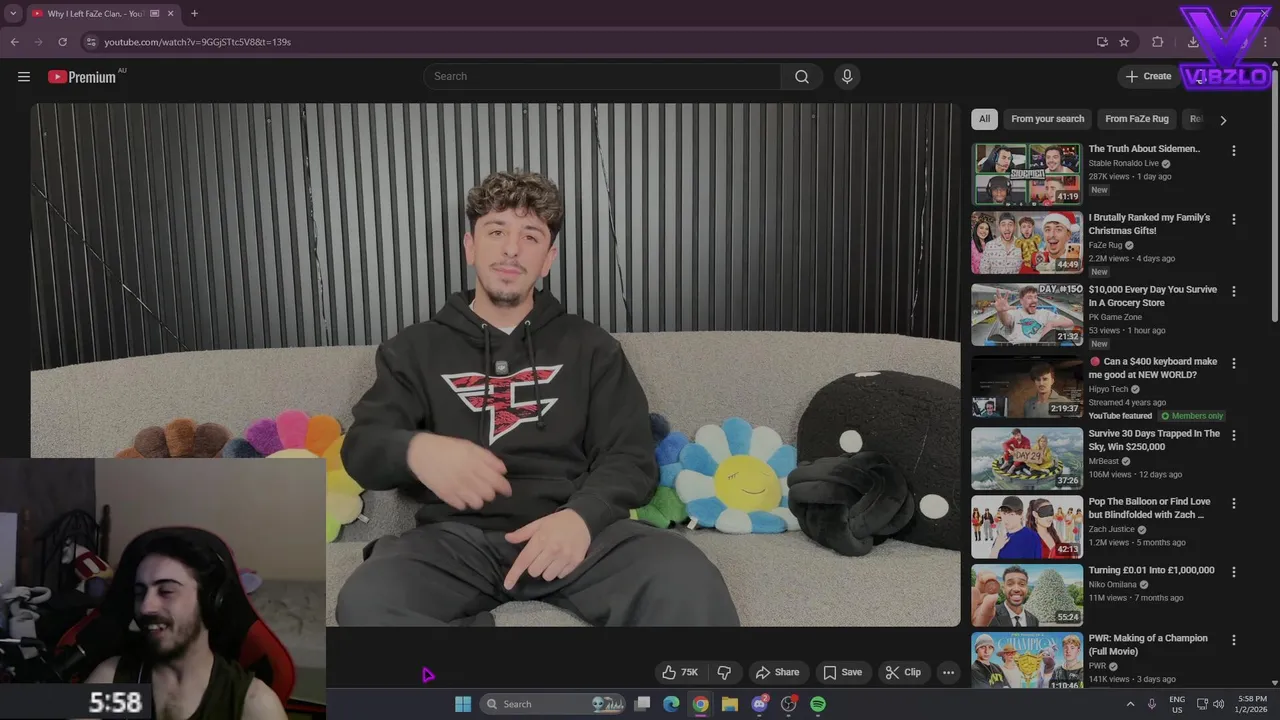Open options for Christmas Gifts video
1280x720 pixels.
pos(1233,219)
